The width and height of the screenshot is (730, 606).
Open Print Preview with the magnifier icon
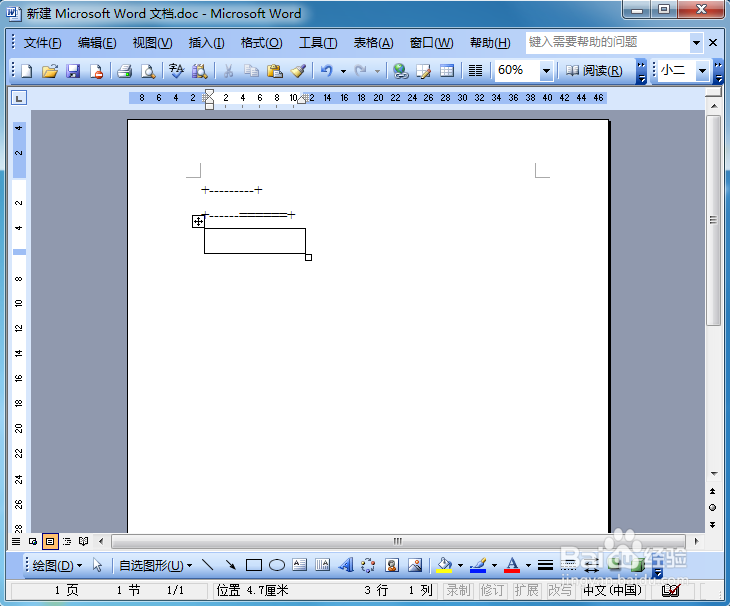(148, 71)
